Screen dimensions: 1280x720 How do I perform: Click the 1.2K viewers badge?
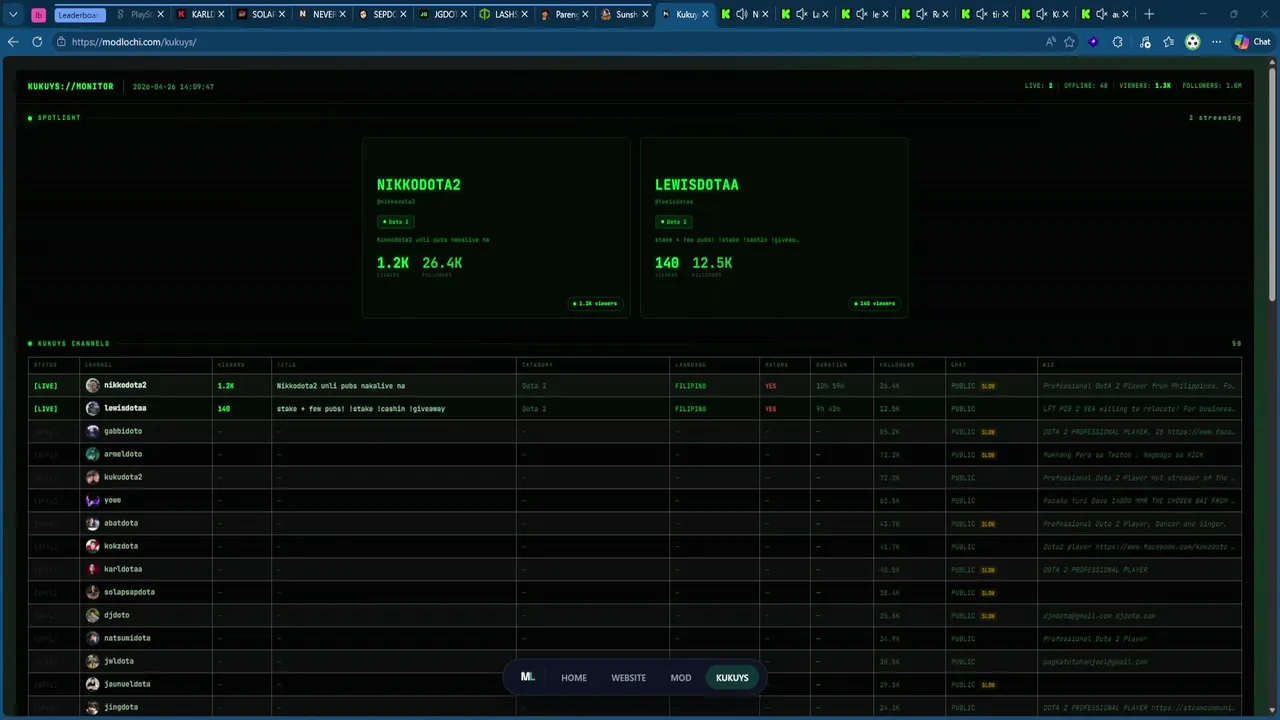[596, 303]
